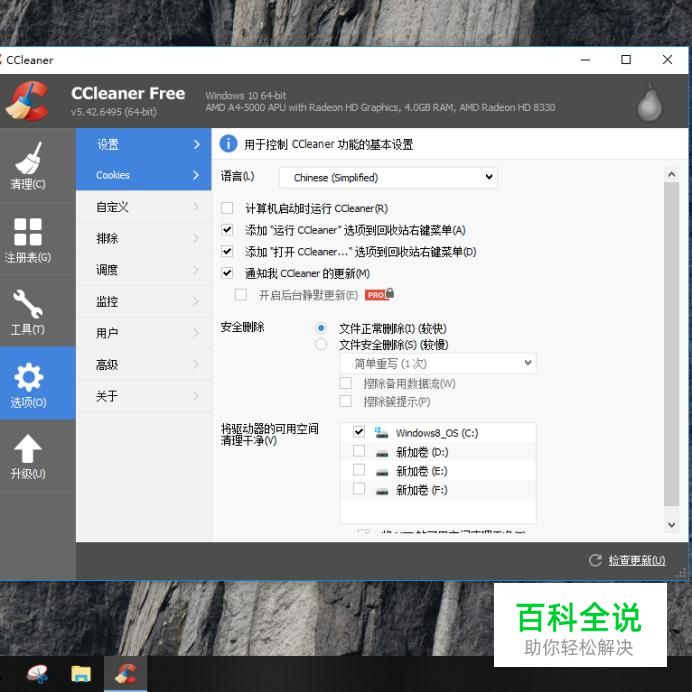Click the CCleaner taskbar icon
This screenshot has width=692, height=692.
125,674
